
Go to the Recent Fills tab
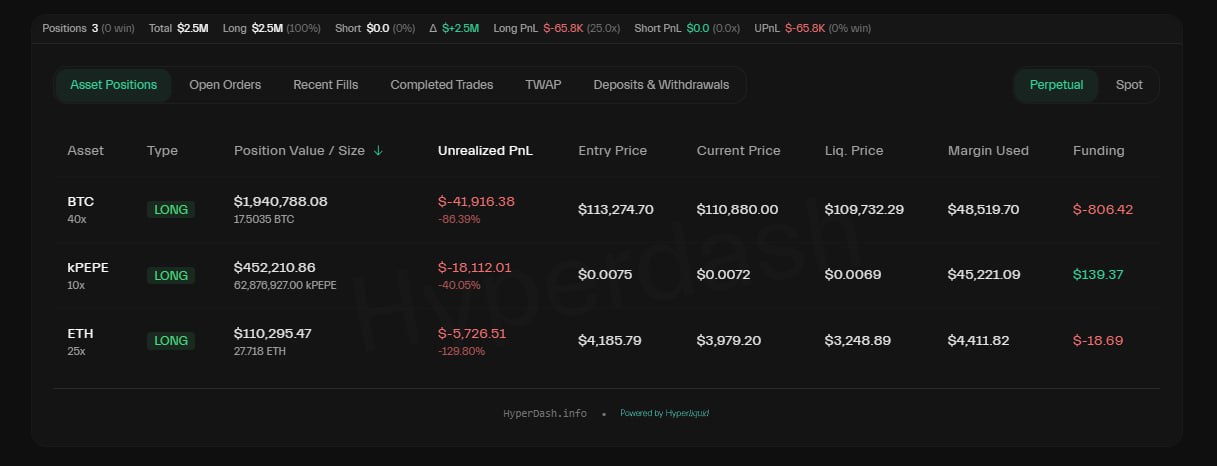(325, 85)
